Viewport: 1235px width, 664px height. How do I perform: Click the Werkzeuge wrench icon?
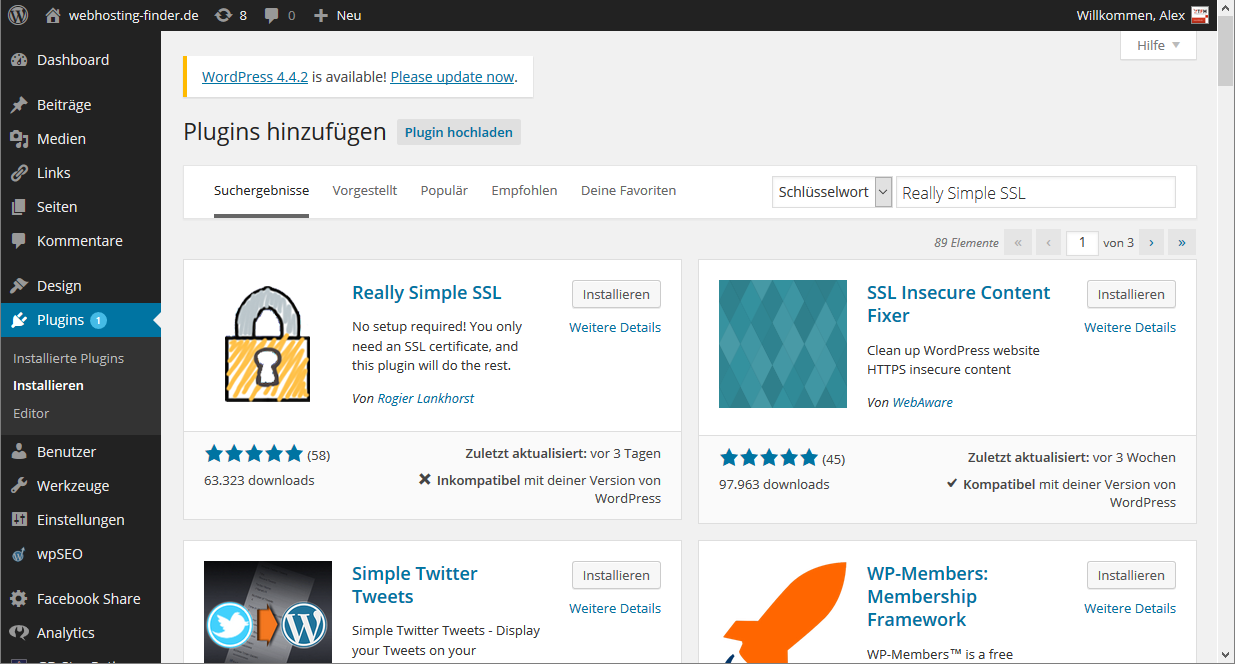(19, 486)
